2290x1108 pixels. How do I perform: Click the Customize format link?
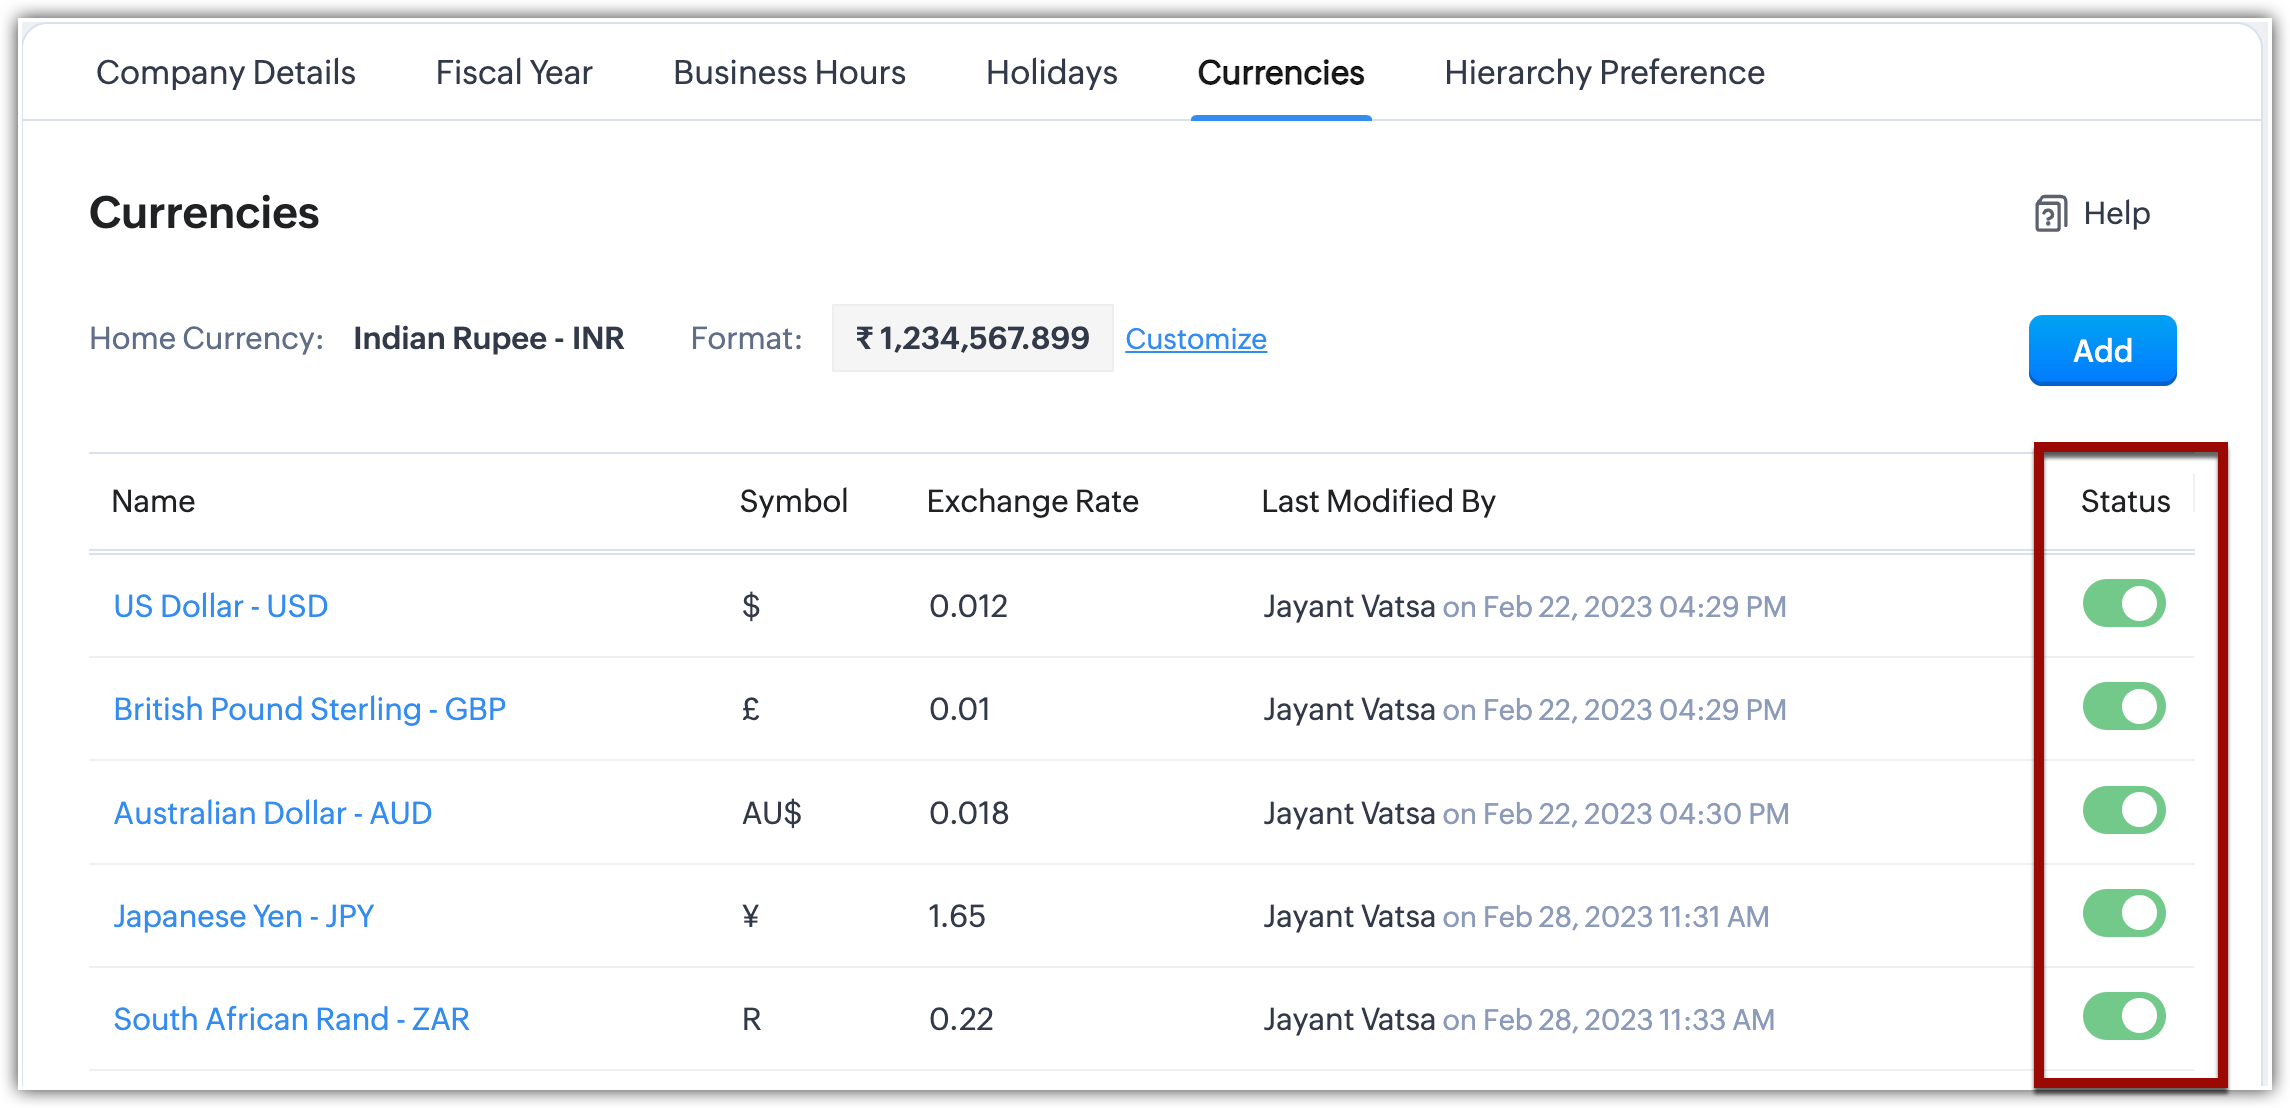coord(1195,339)
